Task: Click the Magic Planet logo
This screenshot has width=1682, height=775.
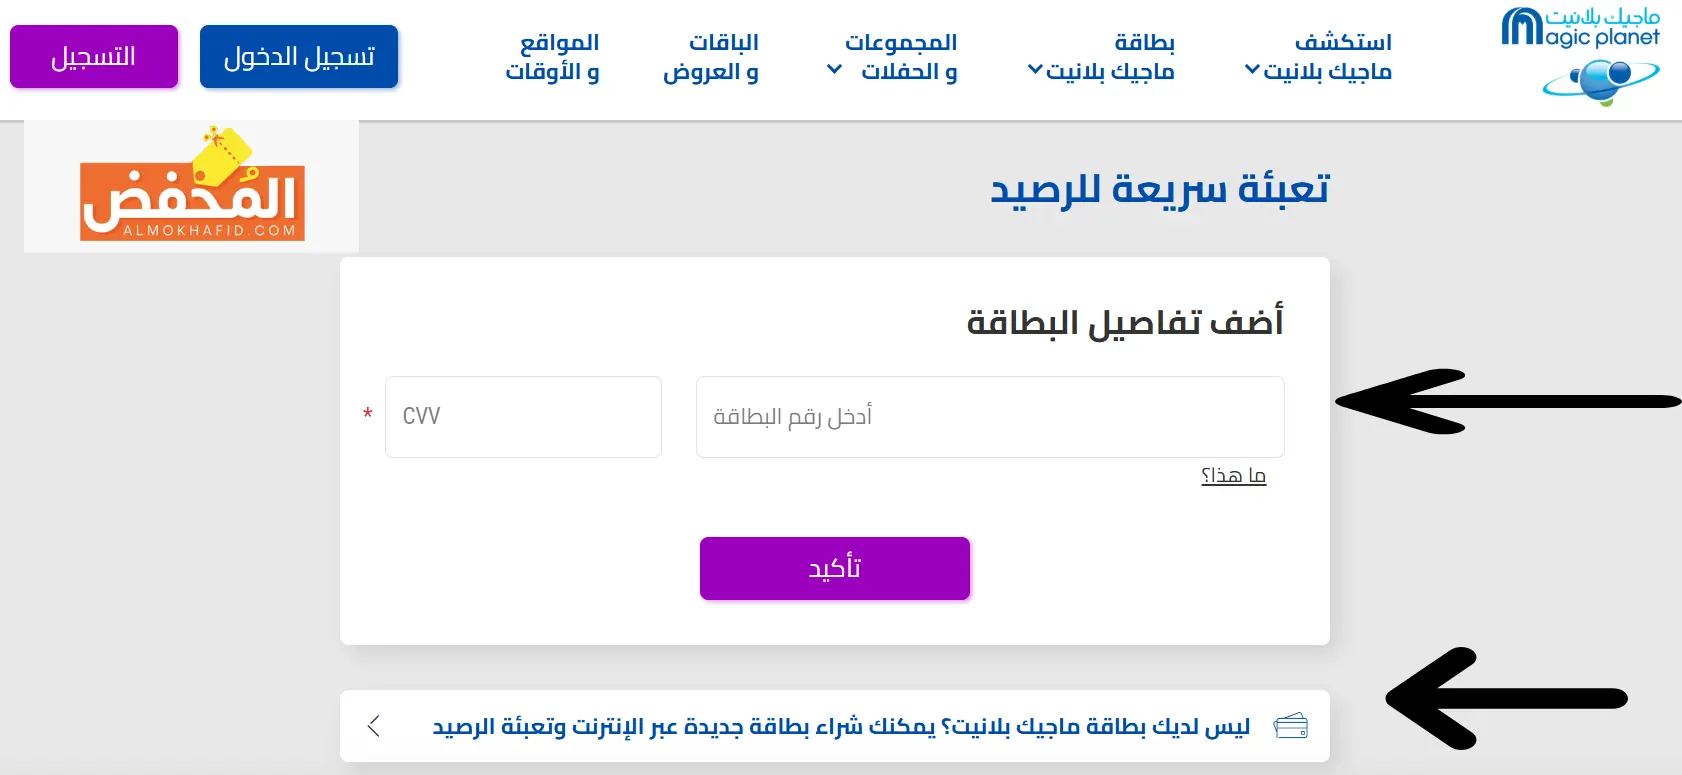Action: 1581,56
